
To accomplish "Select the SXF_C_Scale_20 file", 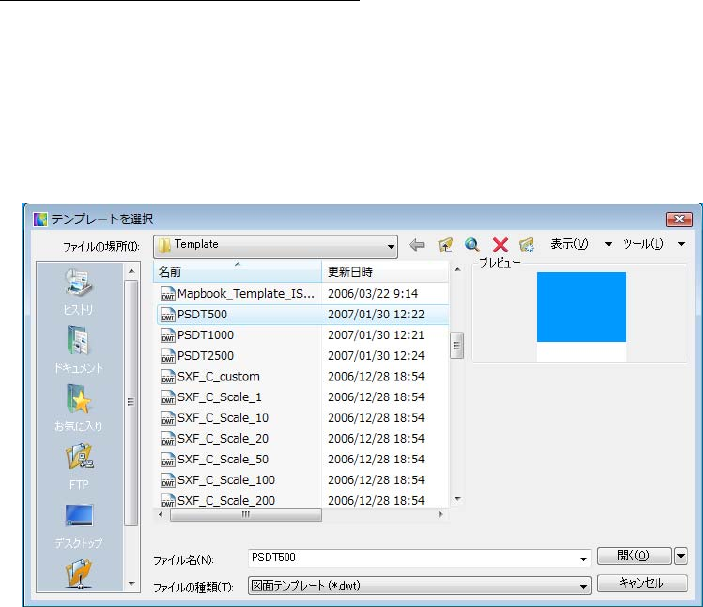I will [223, 438].
